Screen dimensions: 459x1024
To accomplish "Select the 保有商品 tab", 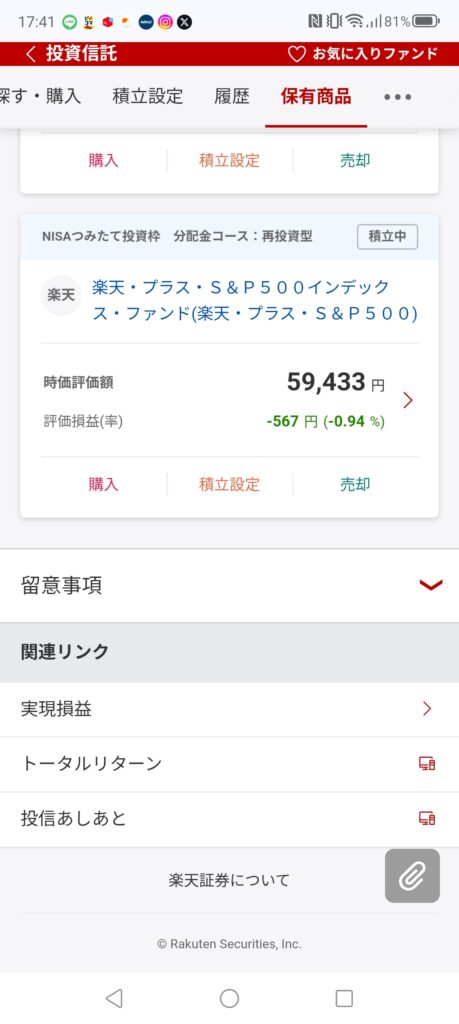I will (x=316, y=97).
